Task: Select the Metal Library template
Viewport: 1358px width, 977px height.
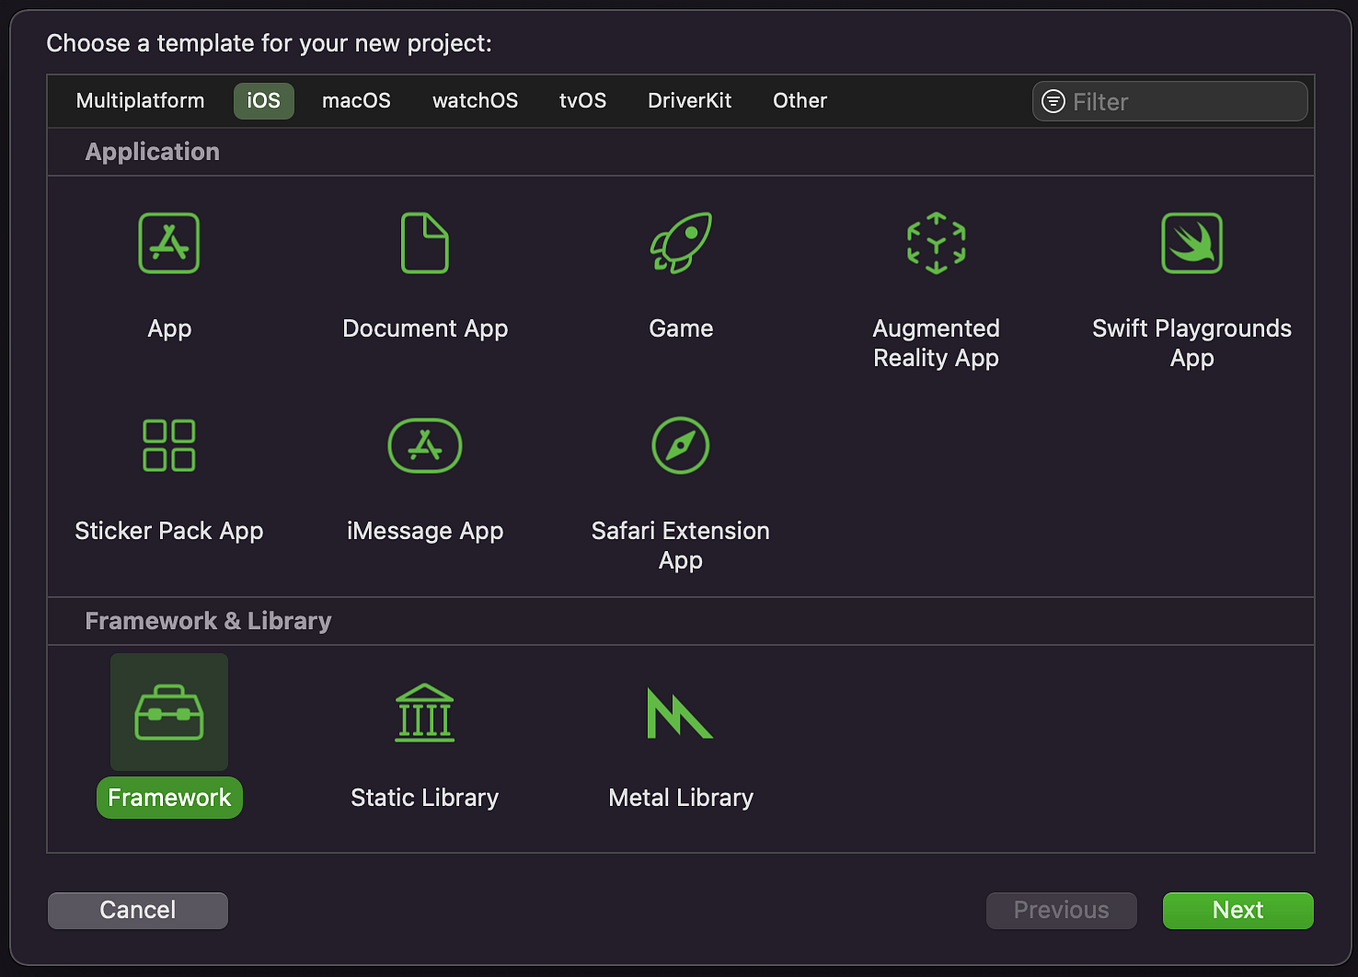Action: pos(681,712)
